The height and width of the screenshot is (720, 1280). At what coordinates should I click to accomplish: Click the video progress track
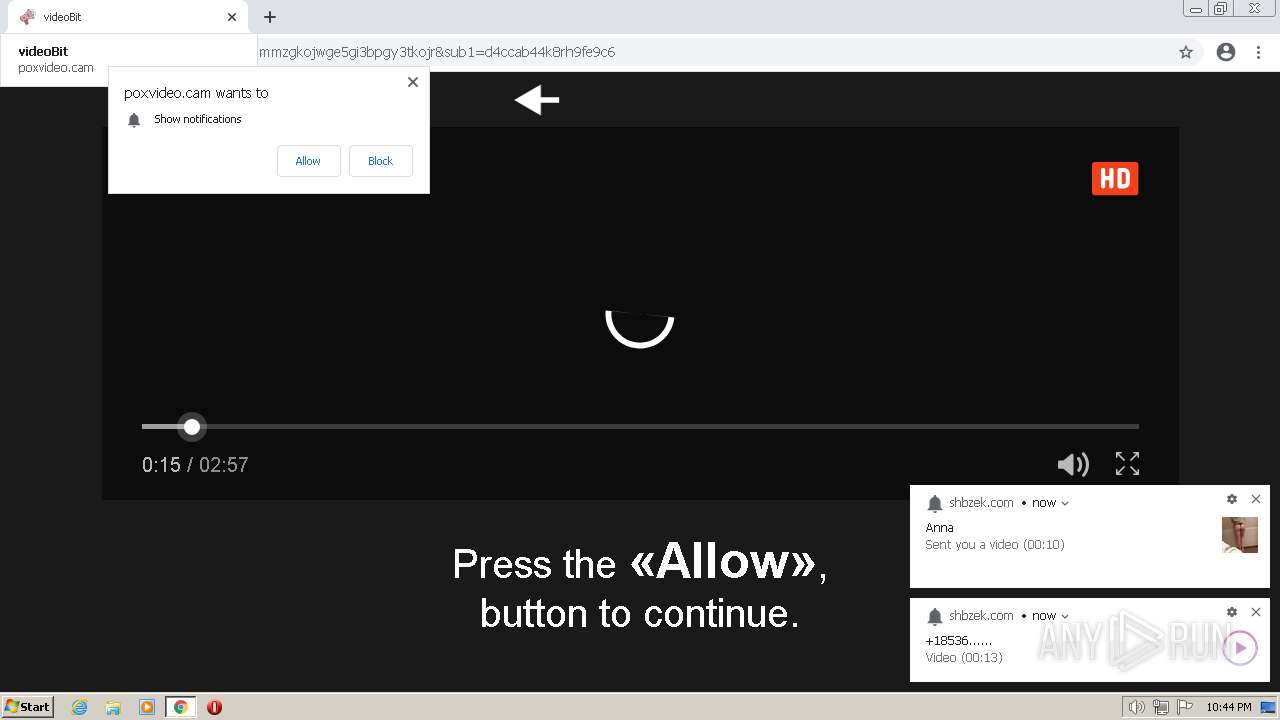click(x=640, y=427)
